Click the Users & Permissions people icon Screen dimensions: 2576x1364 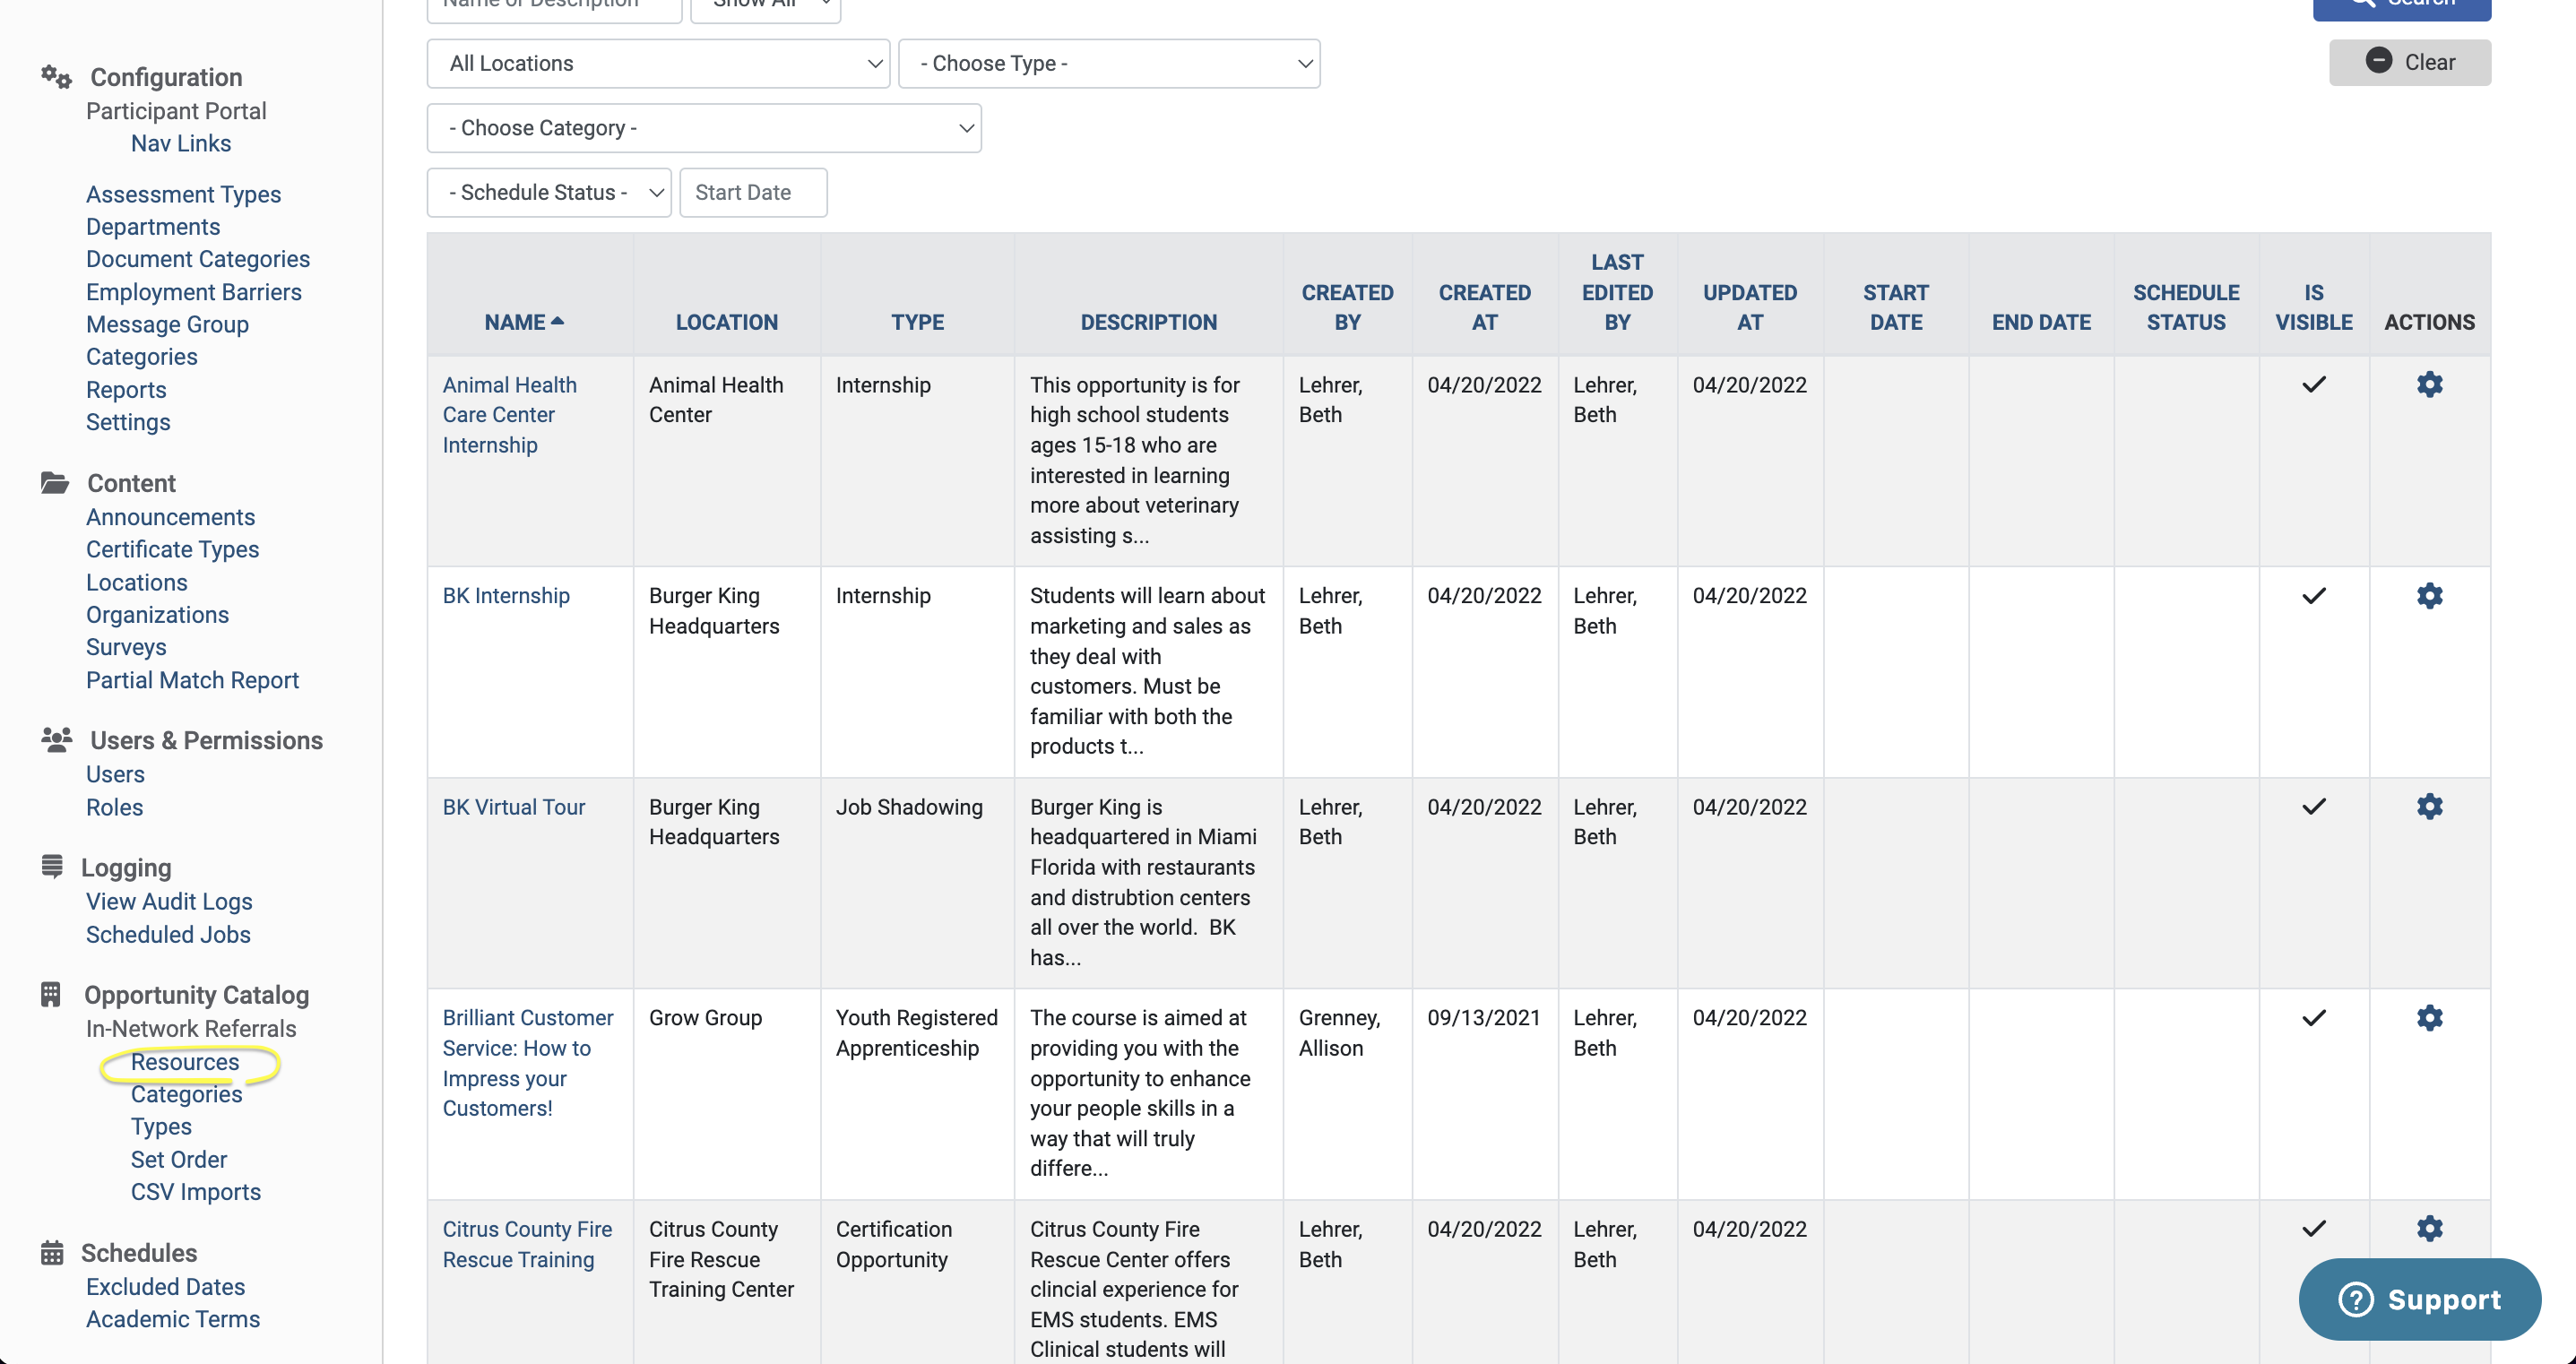pyautogui.click(x=56, y=740)
